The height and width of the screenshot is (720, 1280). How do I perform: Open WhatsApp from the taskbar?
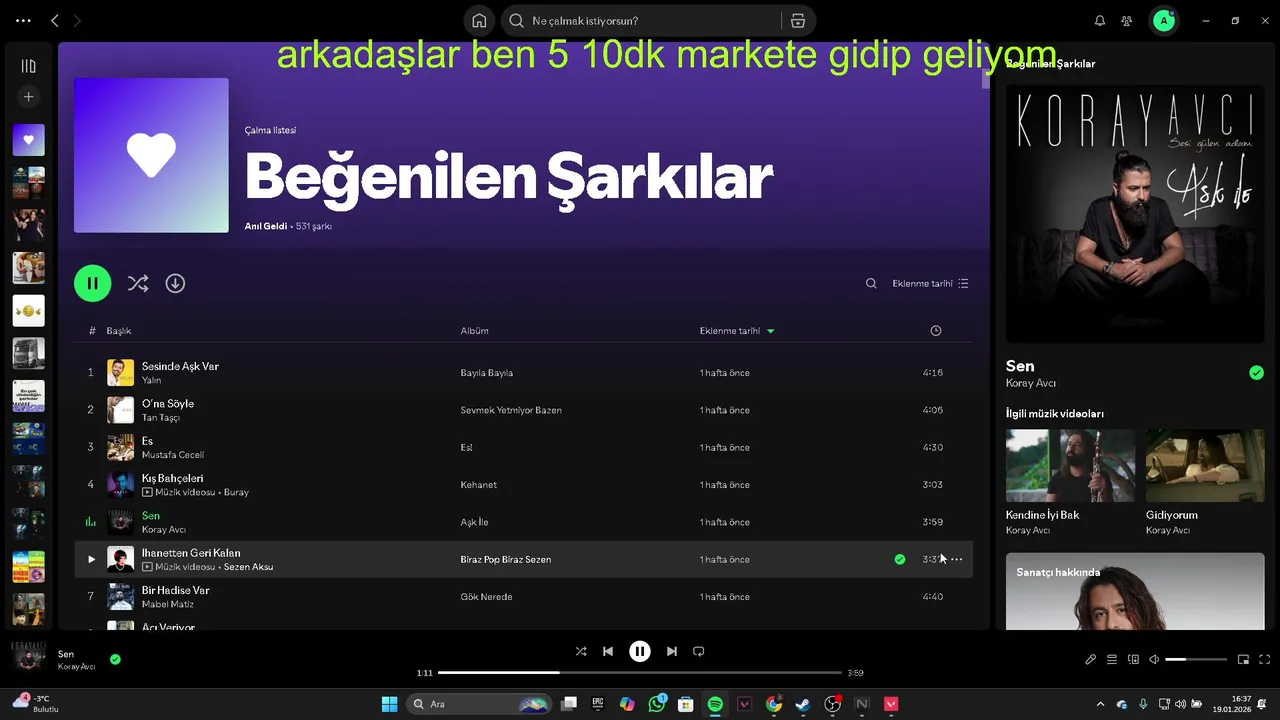657,704
